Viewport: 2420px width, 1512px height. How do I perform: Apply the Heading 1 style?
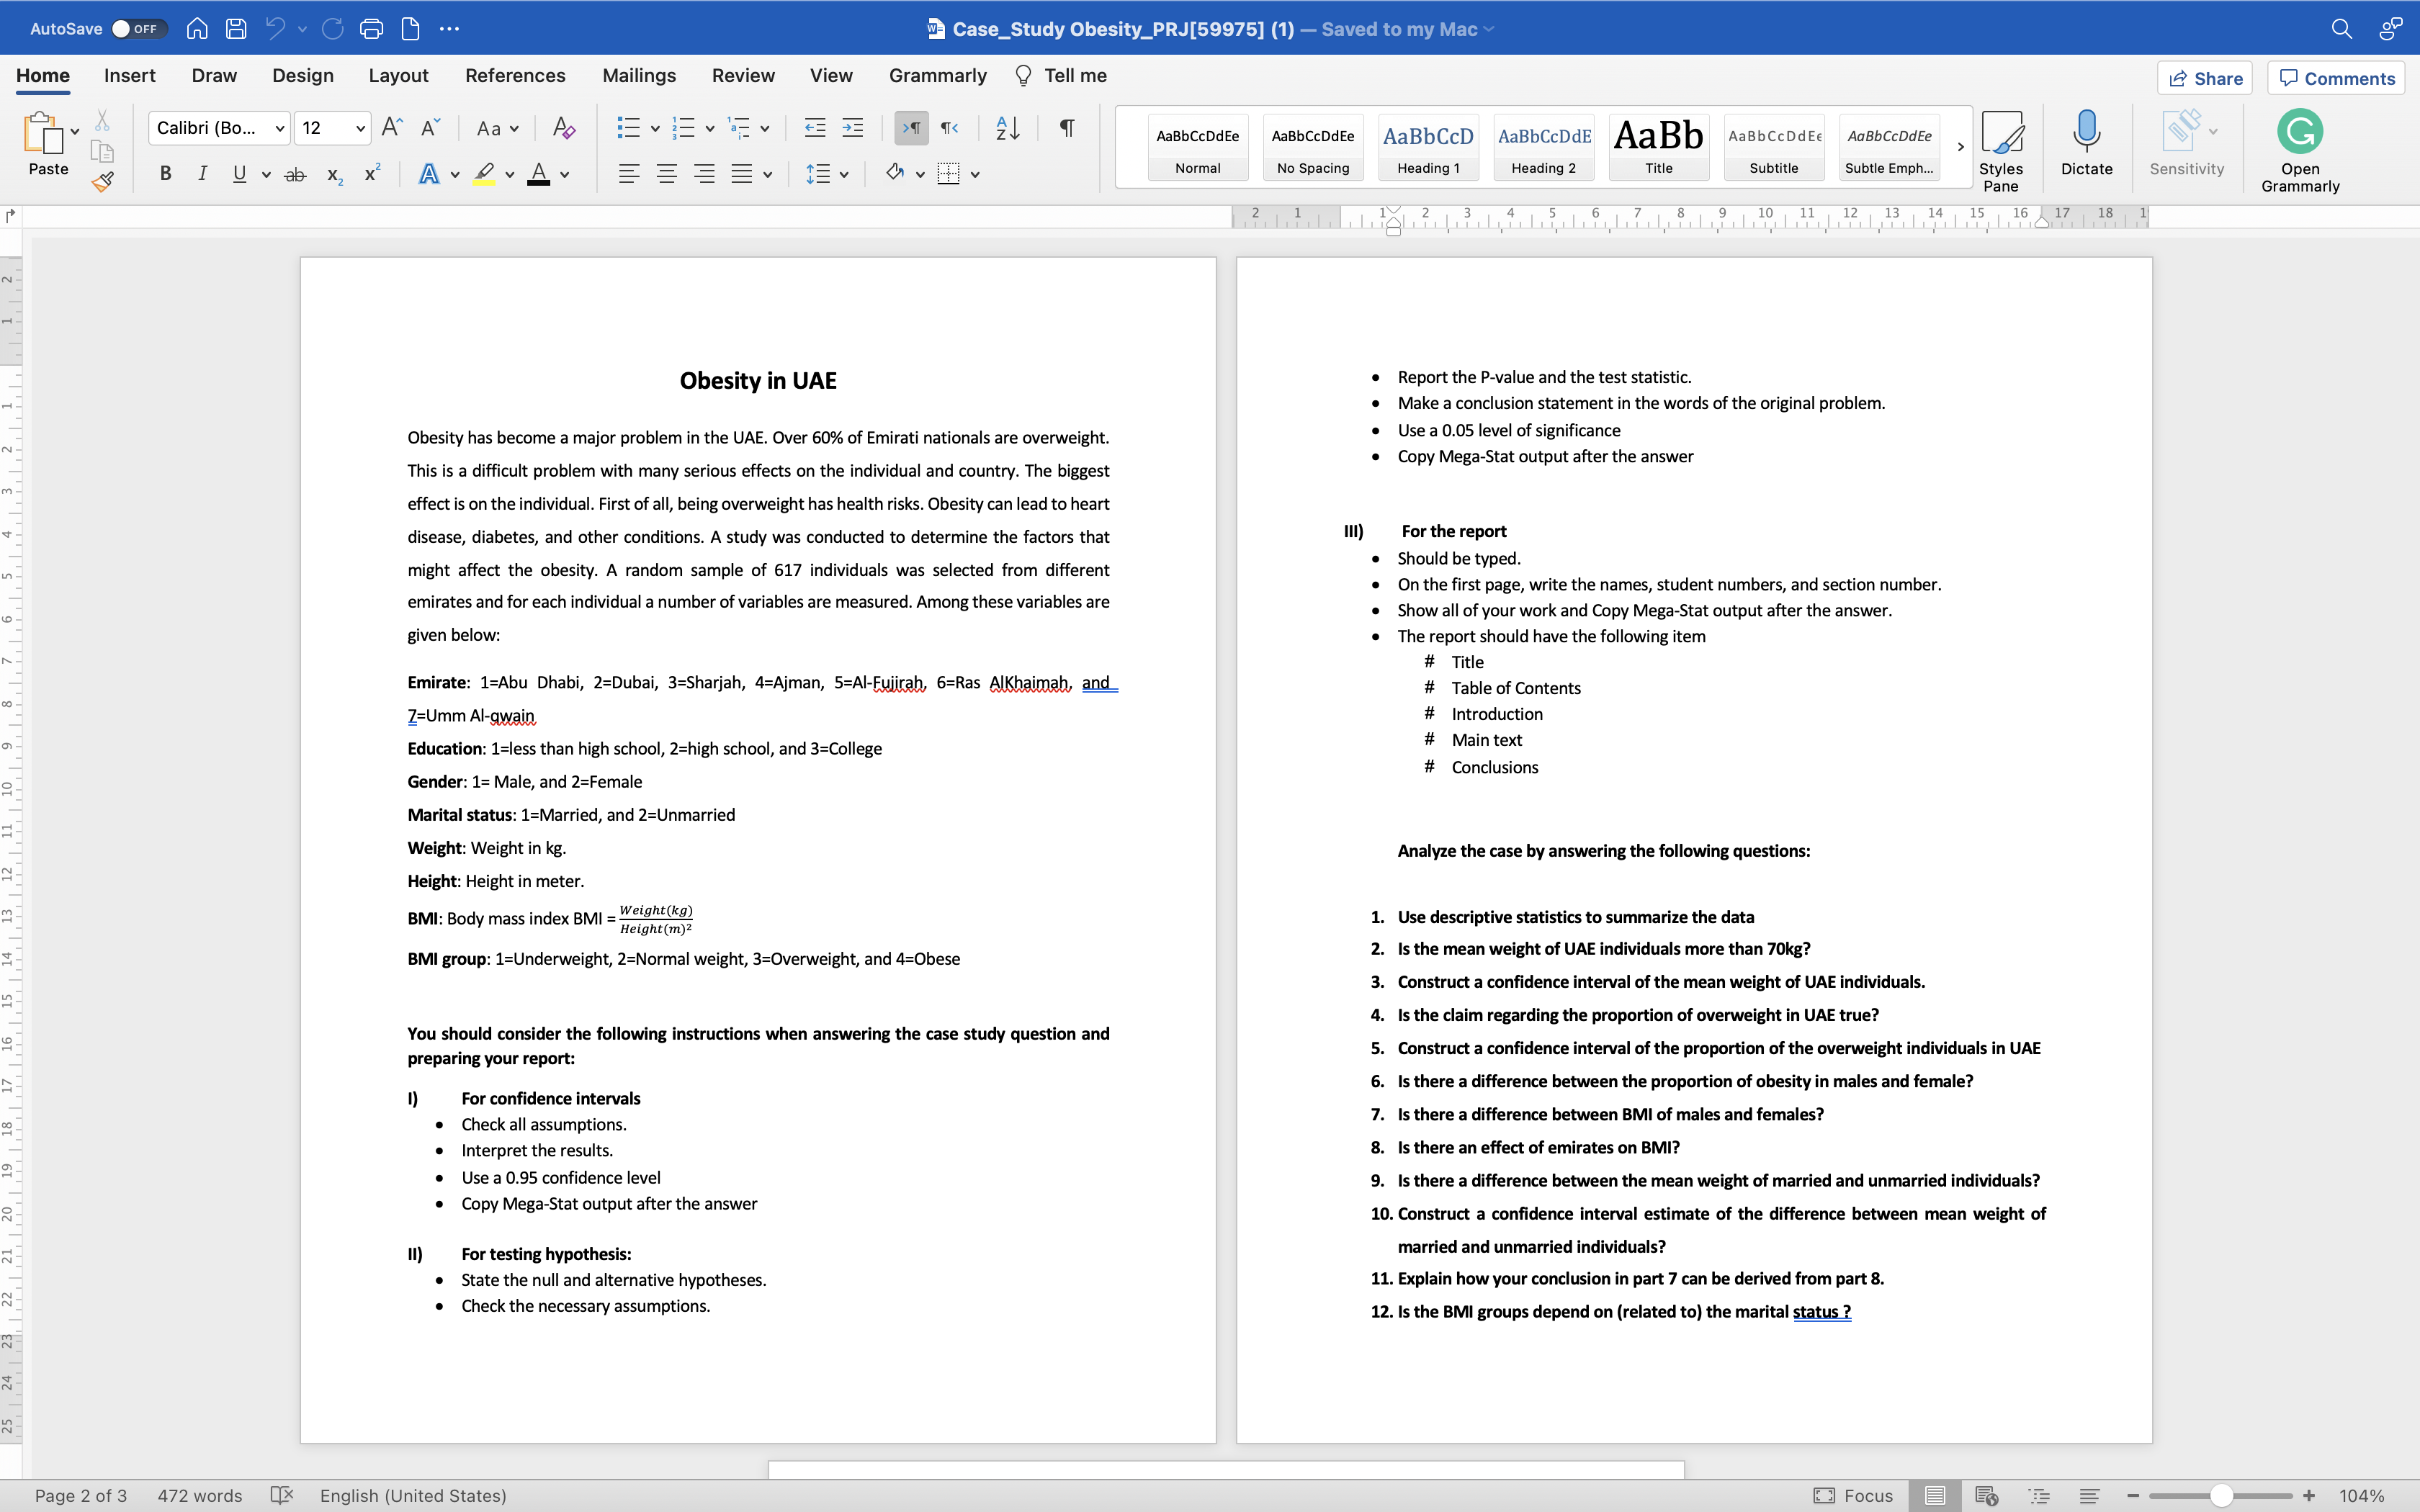[1428, 147]
